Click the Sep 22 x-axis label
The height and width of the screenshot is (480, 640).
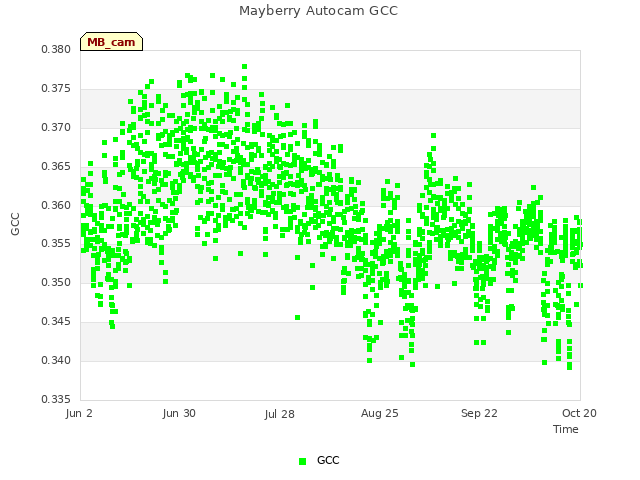click(x=479, y=413)
